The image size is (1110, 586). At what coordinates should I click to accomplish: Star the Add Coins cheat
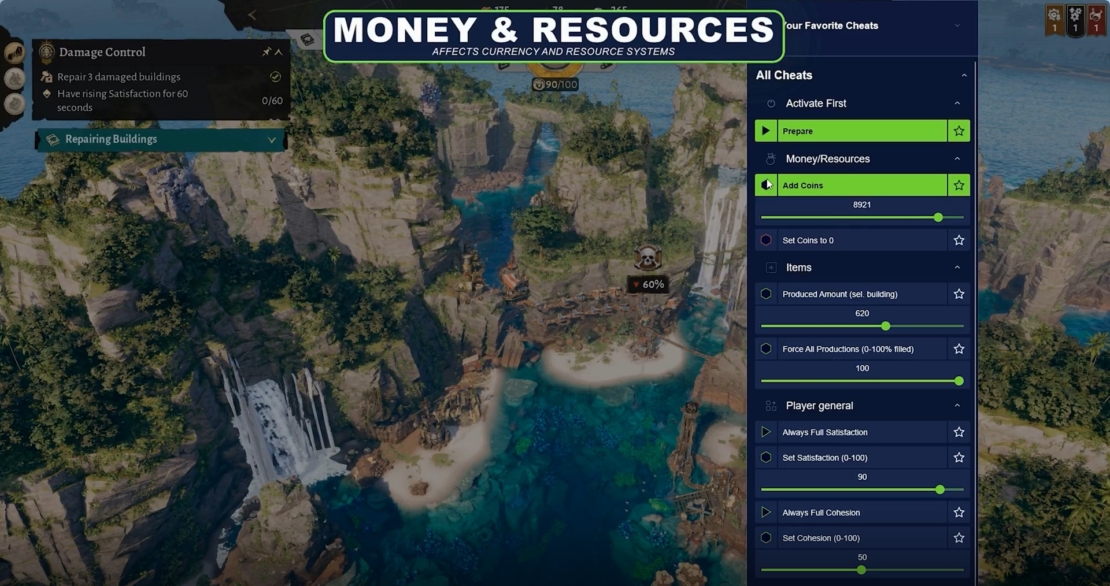click(x=959, y=185)
